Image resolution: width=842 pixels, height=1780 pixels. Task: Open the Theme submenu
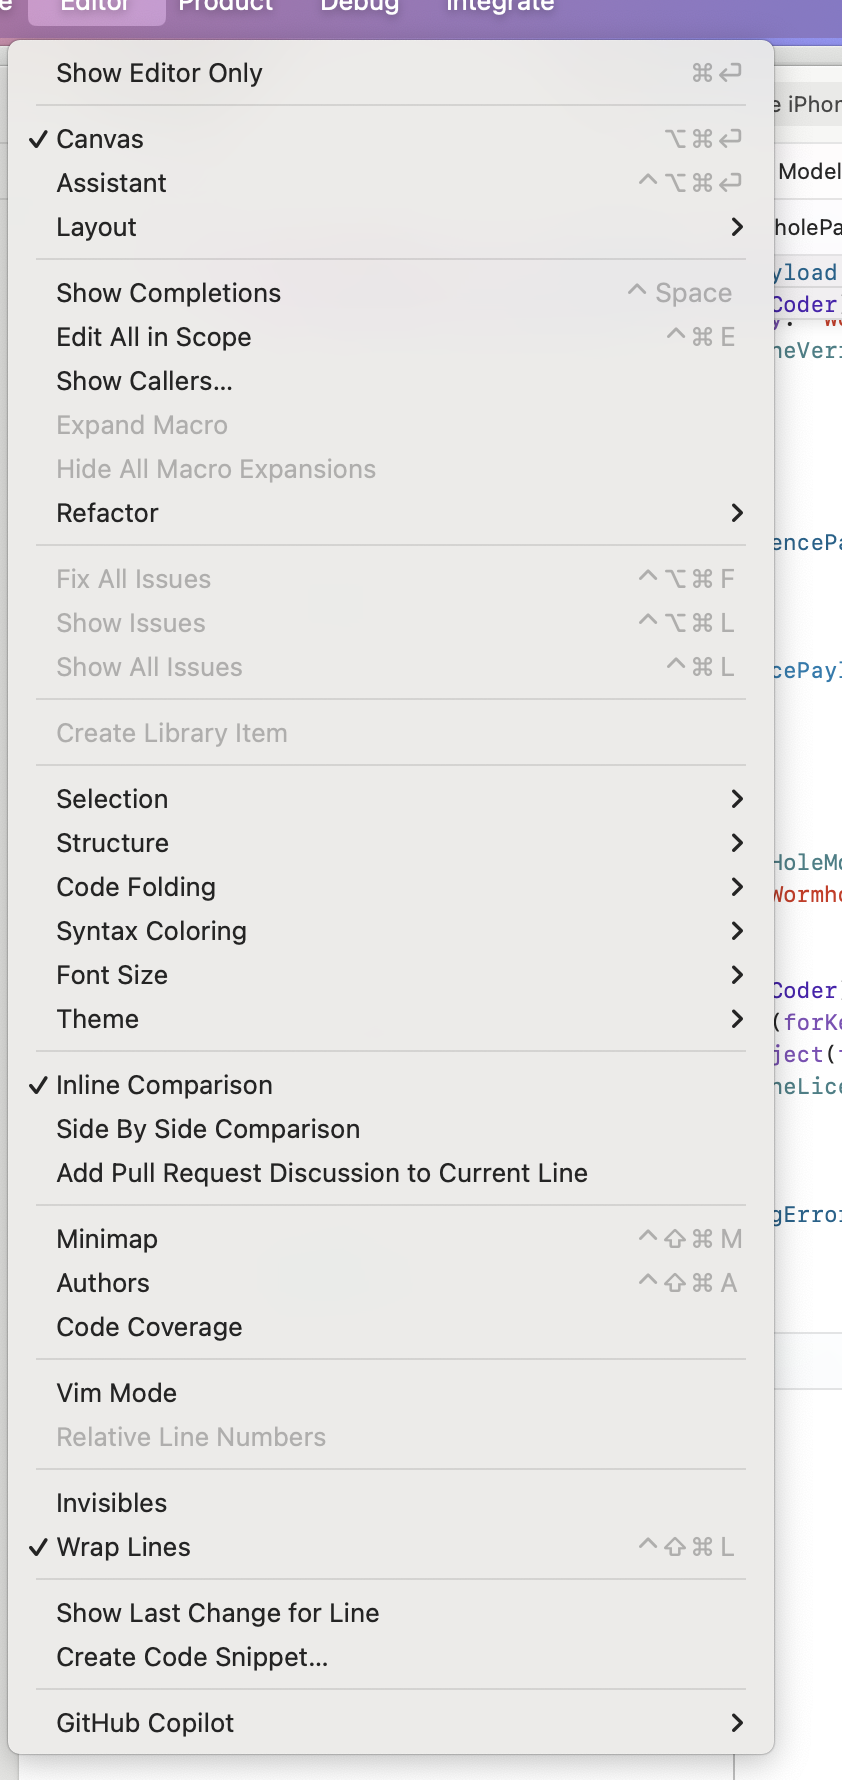pos(97,1019)
